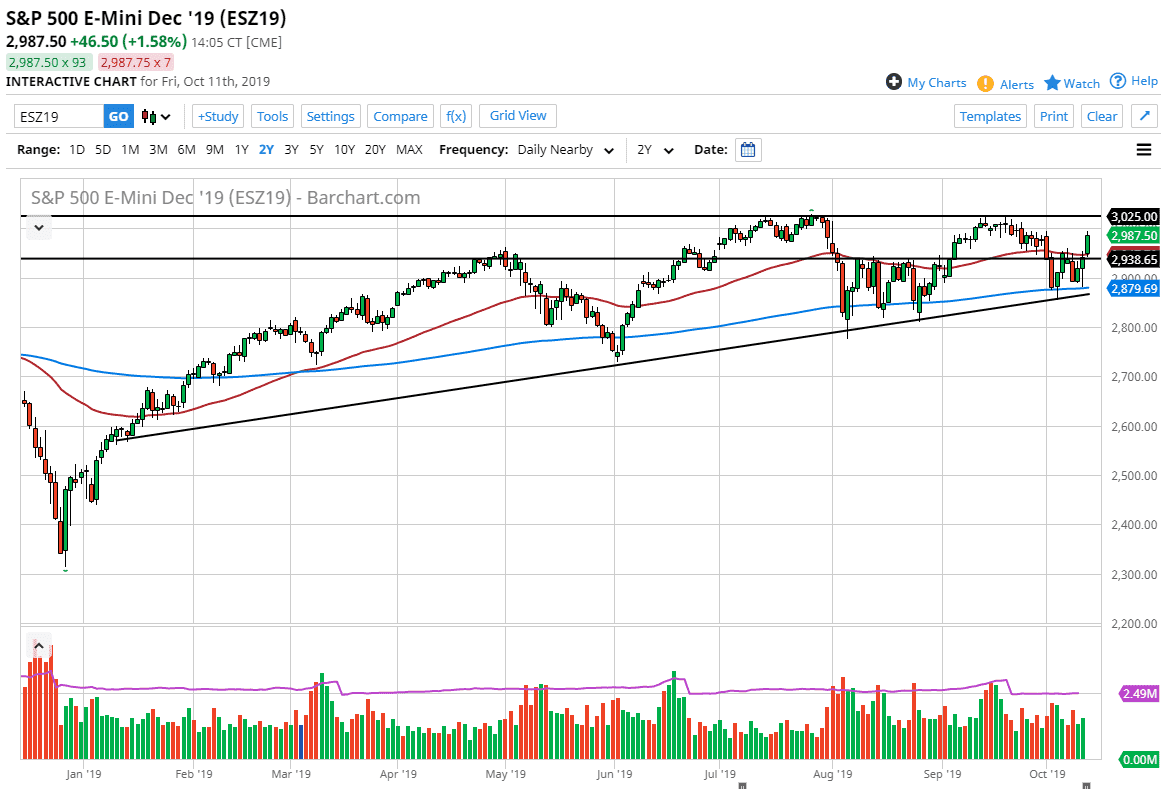Open My Charts via the plus icon
The height and width of the screenshot is (789, 1171).
pyautogui.click(x=893, y=83)
